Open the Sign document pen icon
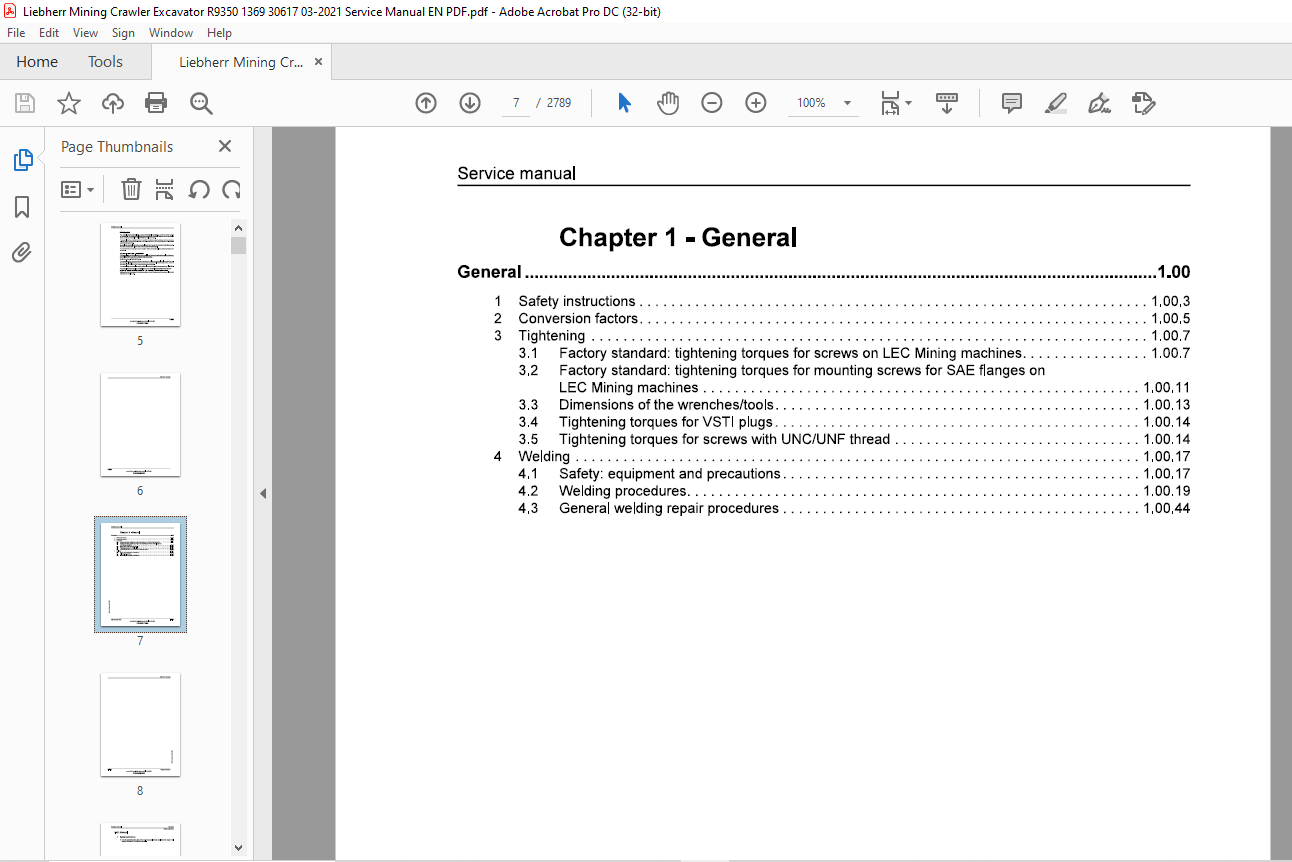 tap(1100, 103)
